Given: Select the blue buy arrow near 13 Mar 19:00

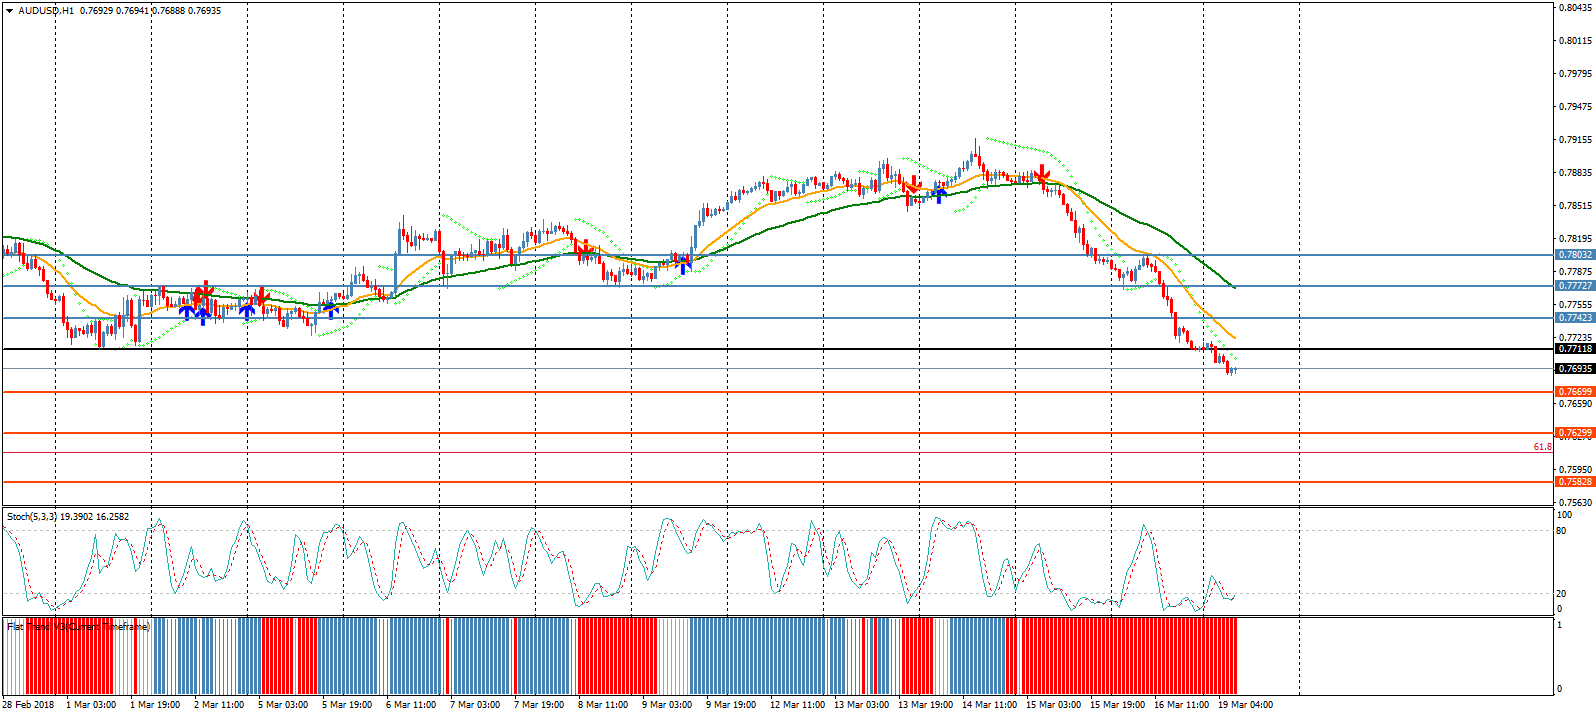Looking at the screenshot, I should 939,194.
